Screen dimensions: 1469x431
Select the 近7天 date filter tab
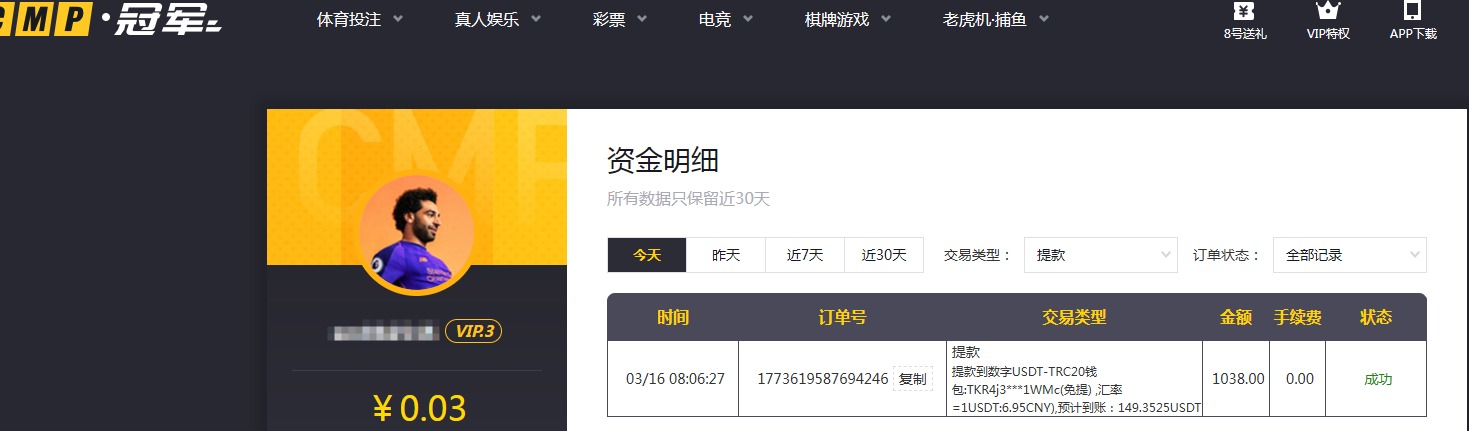coord(805,255)
